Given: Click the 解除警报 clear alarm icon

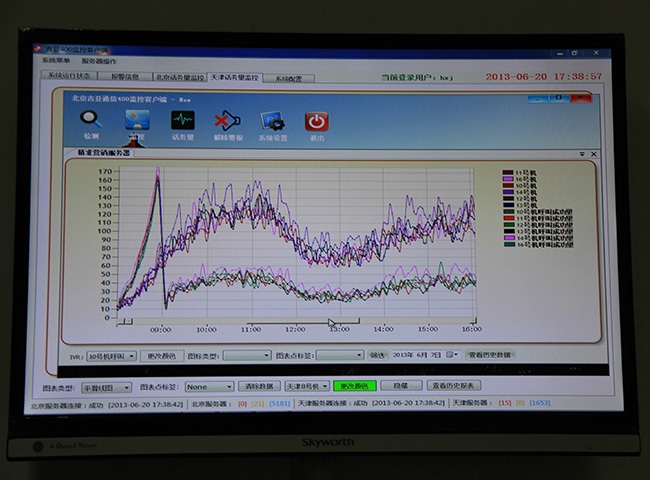Looking at the screenshot, I should (x=228, y=122).
